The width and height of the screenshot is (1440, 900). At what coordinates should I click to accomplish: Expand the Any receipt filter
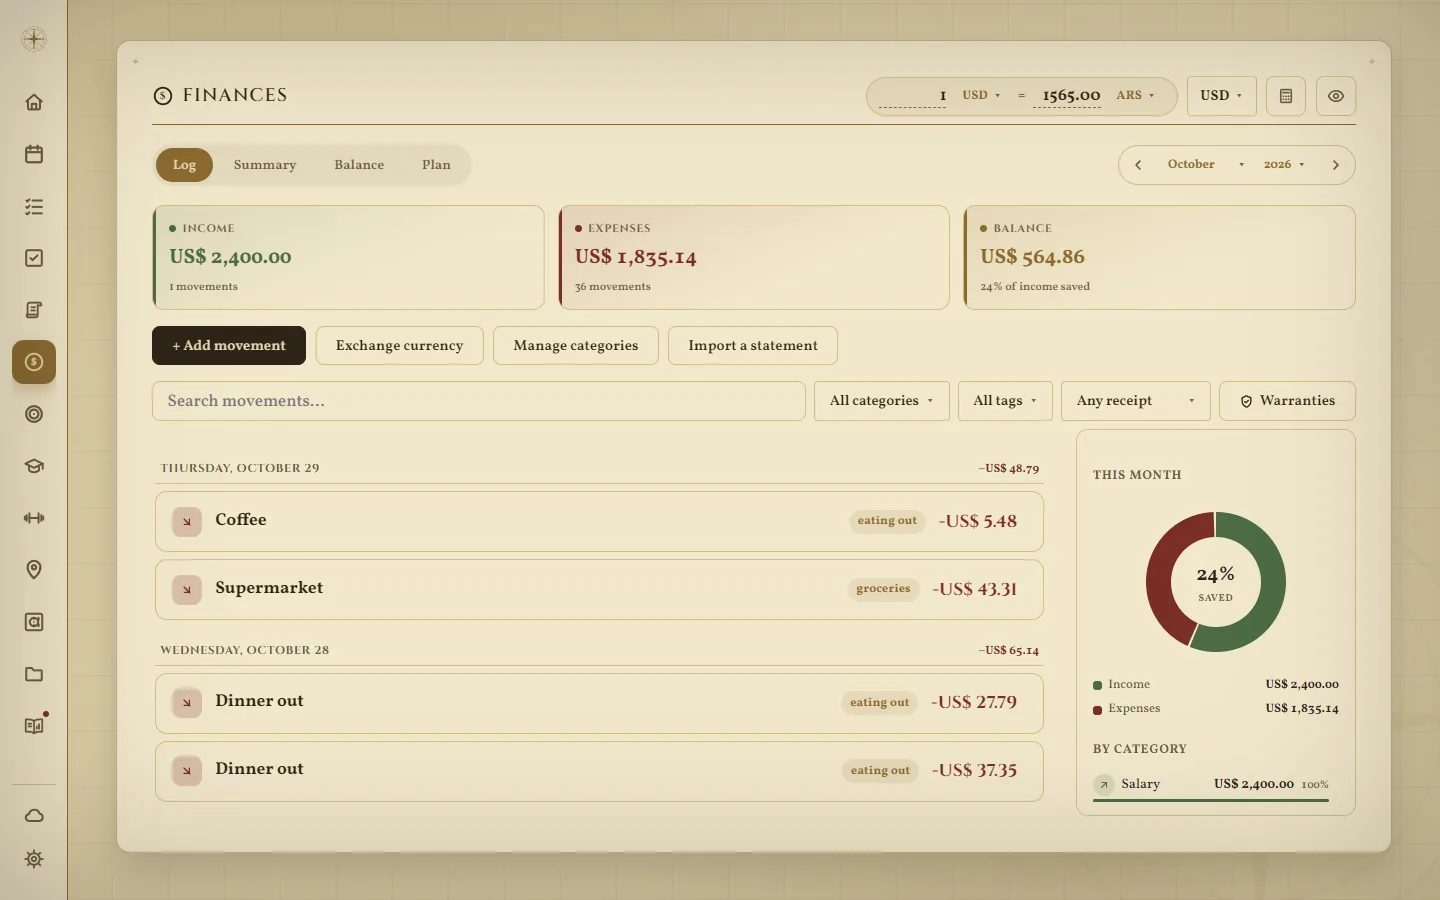coord(1135,401)
